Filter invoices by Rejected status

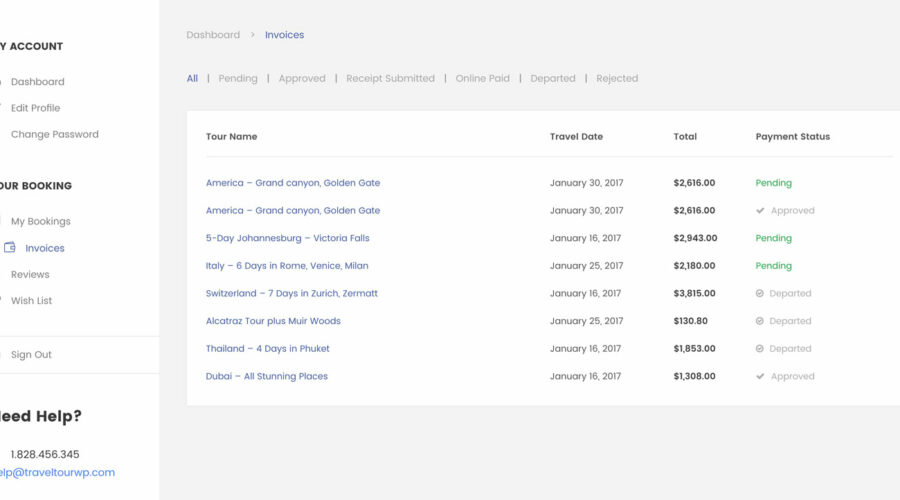click(617, 79)
